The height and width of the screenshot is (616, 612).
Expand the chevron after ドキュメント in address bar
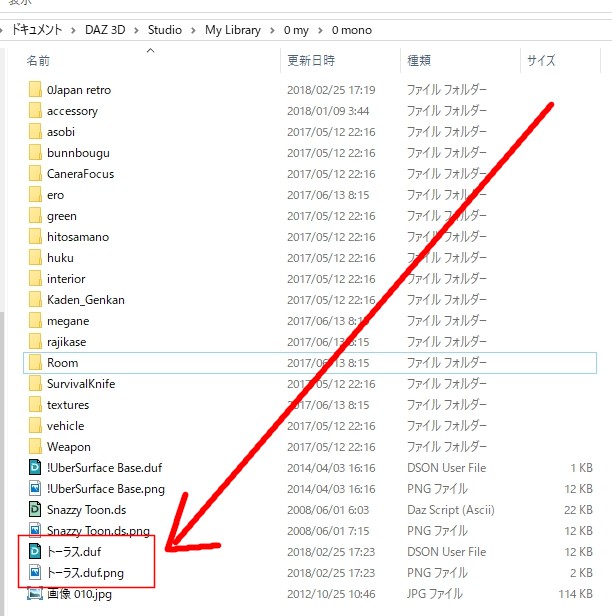point(73,30)
